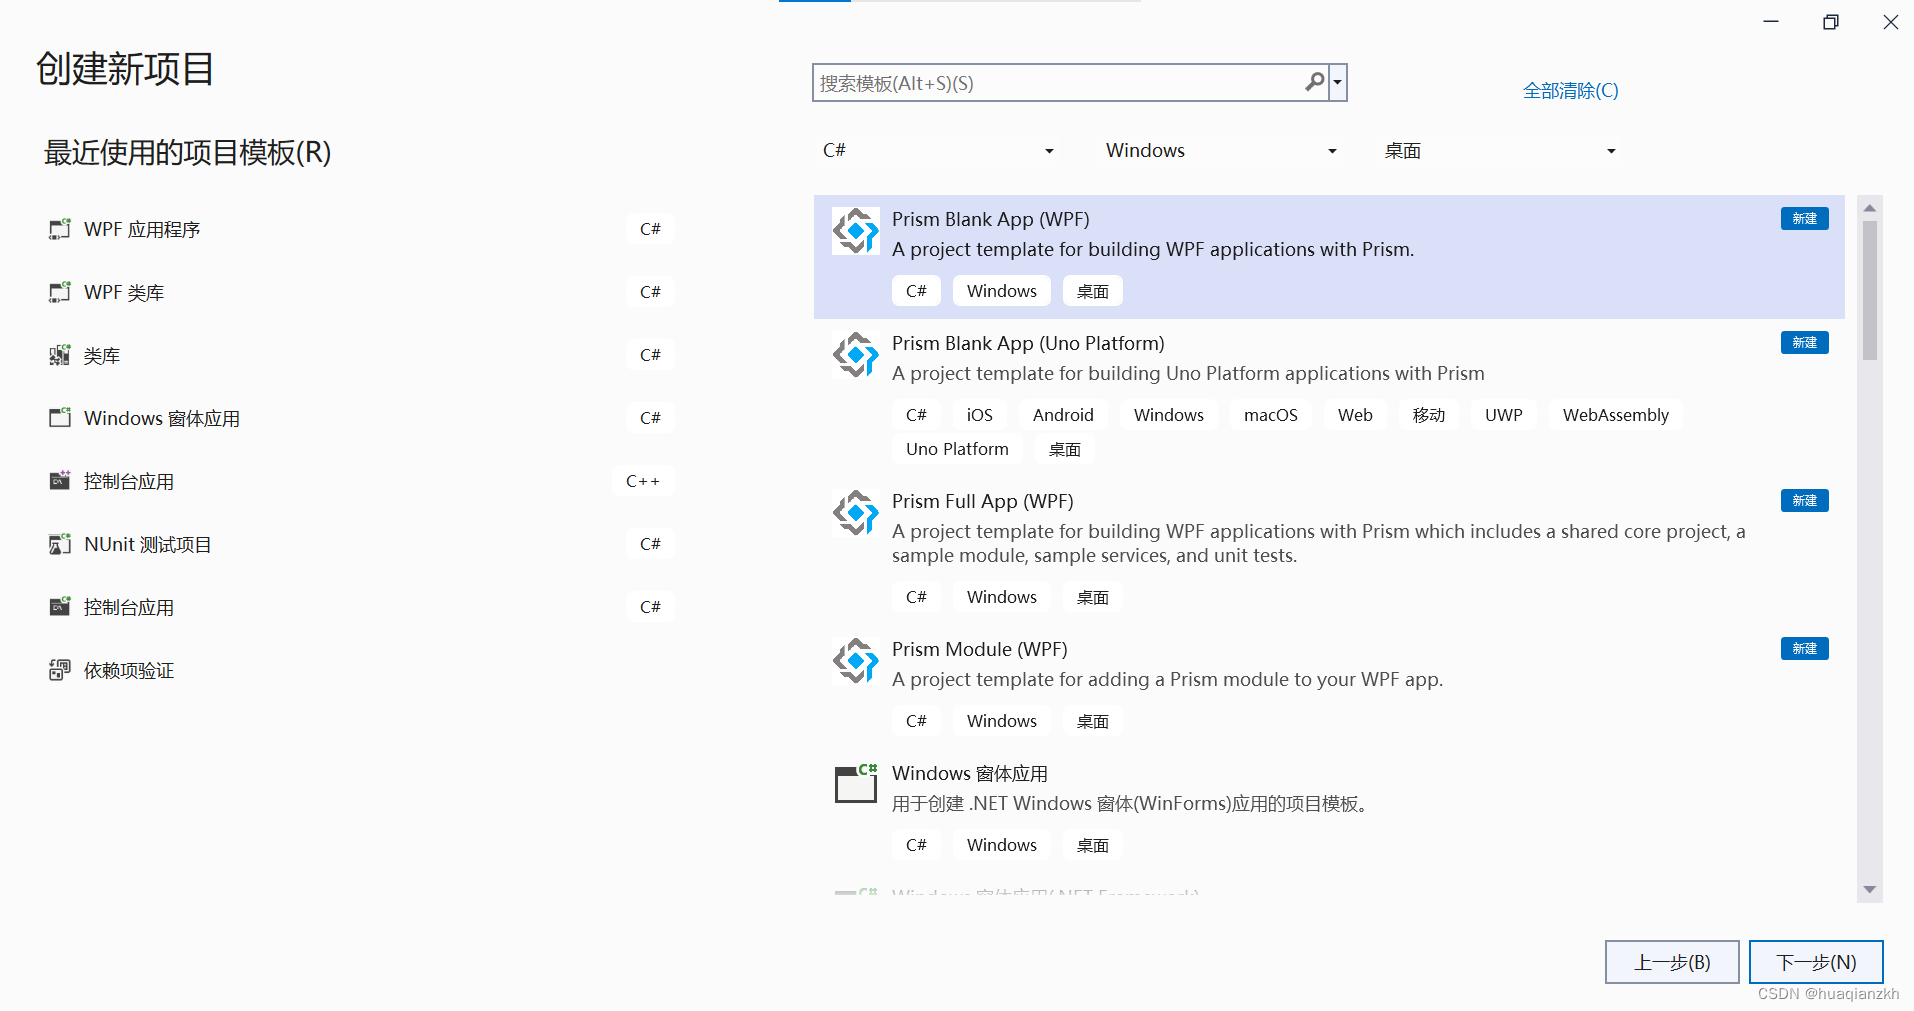Open the search box history dropdown arrow

pos(1338,82)
